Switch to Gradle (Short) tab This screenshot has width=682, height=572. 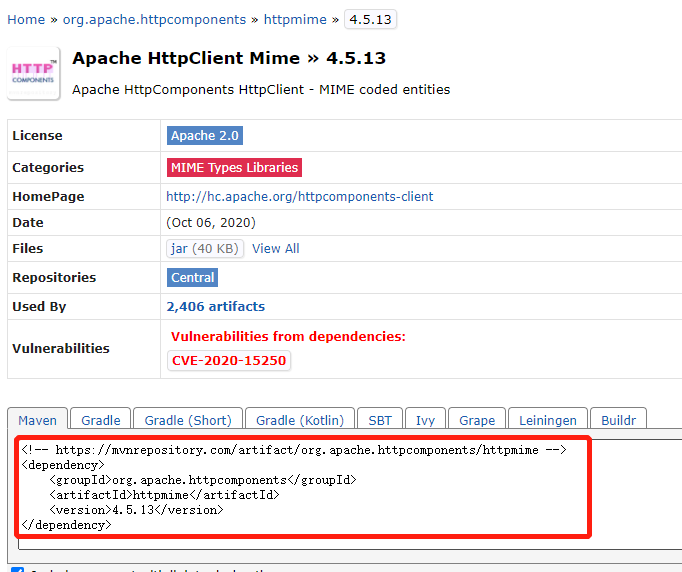click(188, 420)
